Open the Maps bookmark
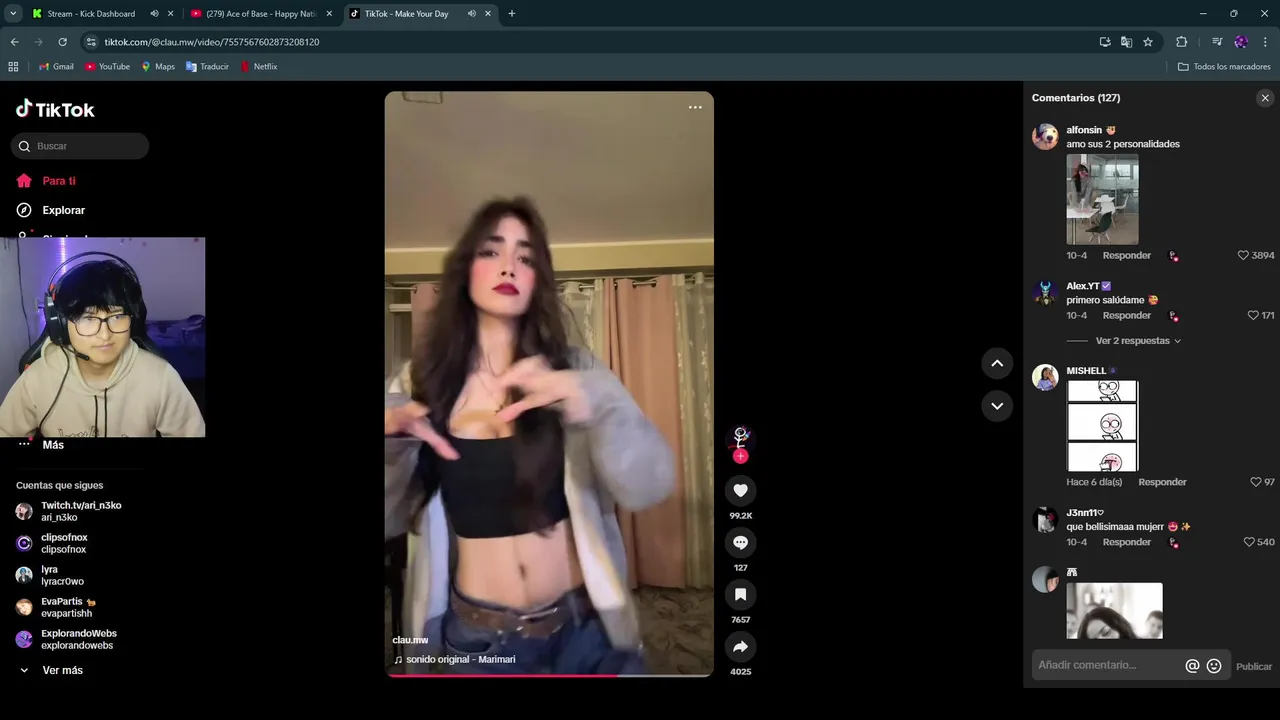1280x720 pixels. coord(158,67)
